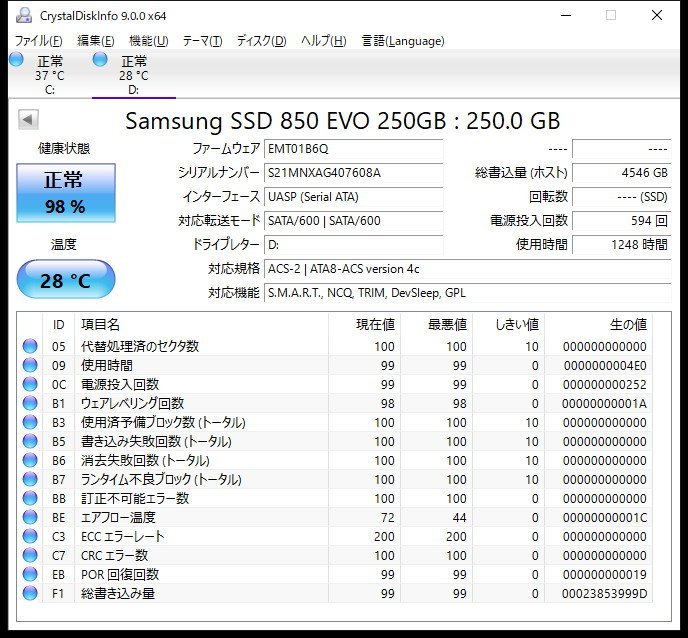Click the blue status orb for drive D:
The image size is (688, 638).
click(100, 59)
